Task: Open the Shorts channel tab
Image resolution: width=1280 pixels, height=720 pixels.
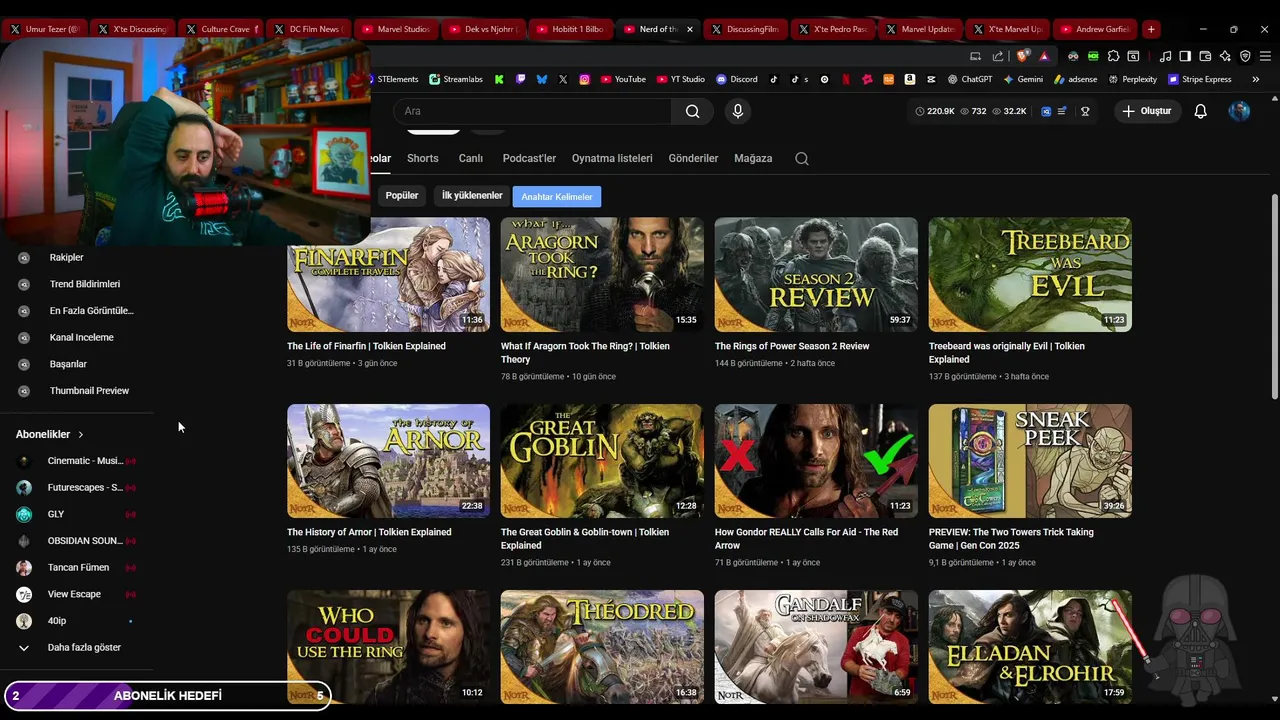Action: [422, 158]
